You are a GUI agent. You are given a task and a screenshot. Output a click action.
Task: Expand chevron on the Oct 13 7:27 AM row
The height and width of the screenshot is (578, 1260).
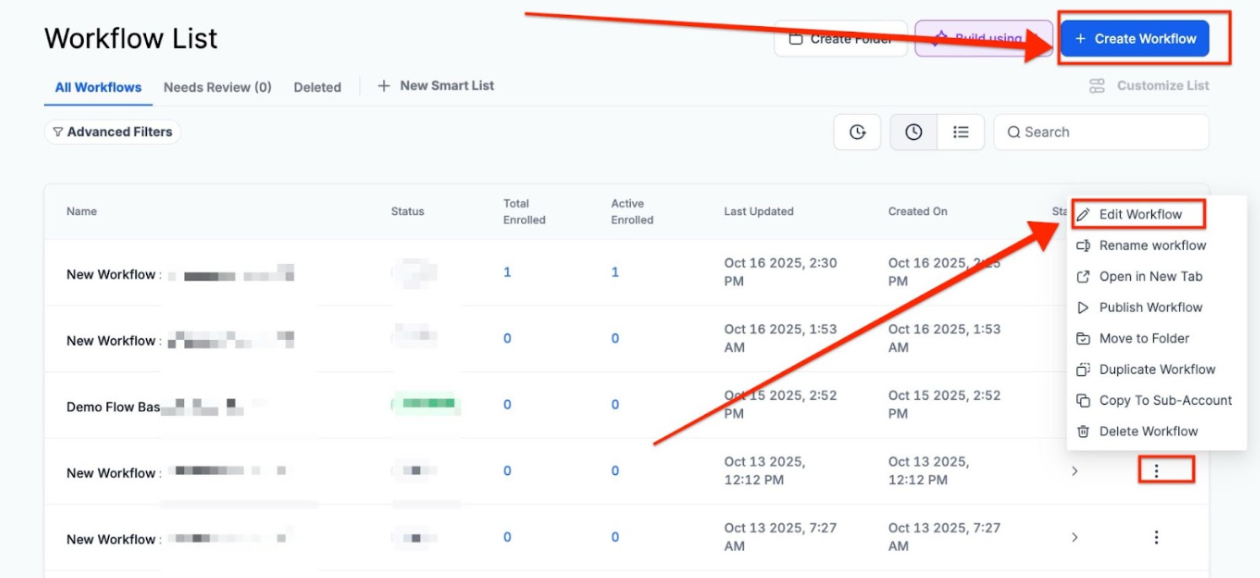coord(1075,537)
